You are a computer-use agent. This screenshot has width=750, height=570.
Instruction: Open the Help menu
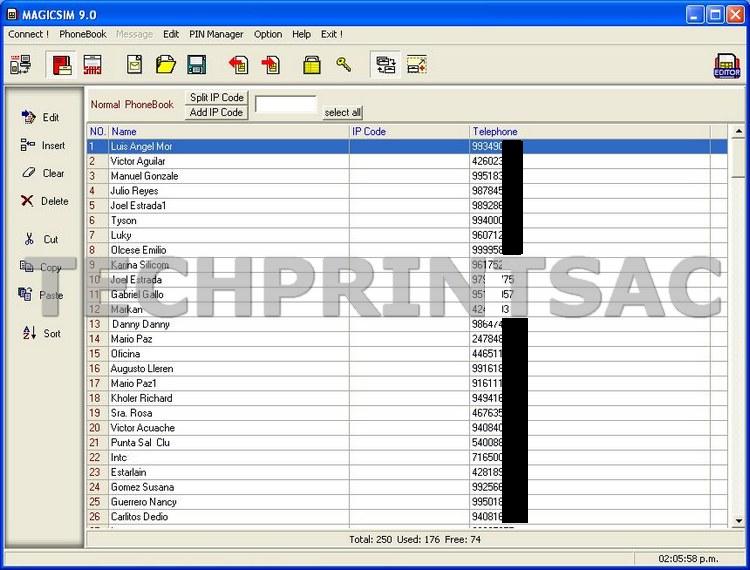(301, 34)
